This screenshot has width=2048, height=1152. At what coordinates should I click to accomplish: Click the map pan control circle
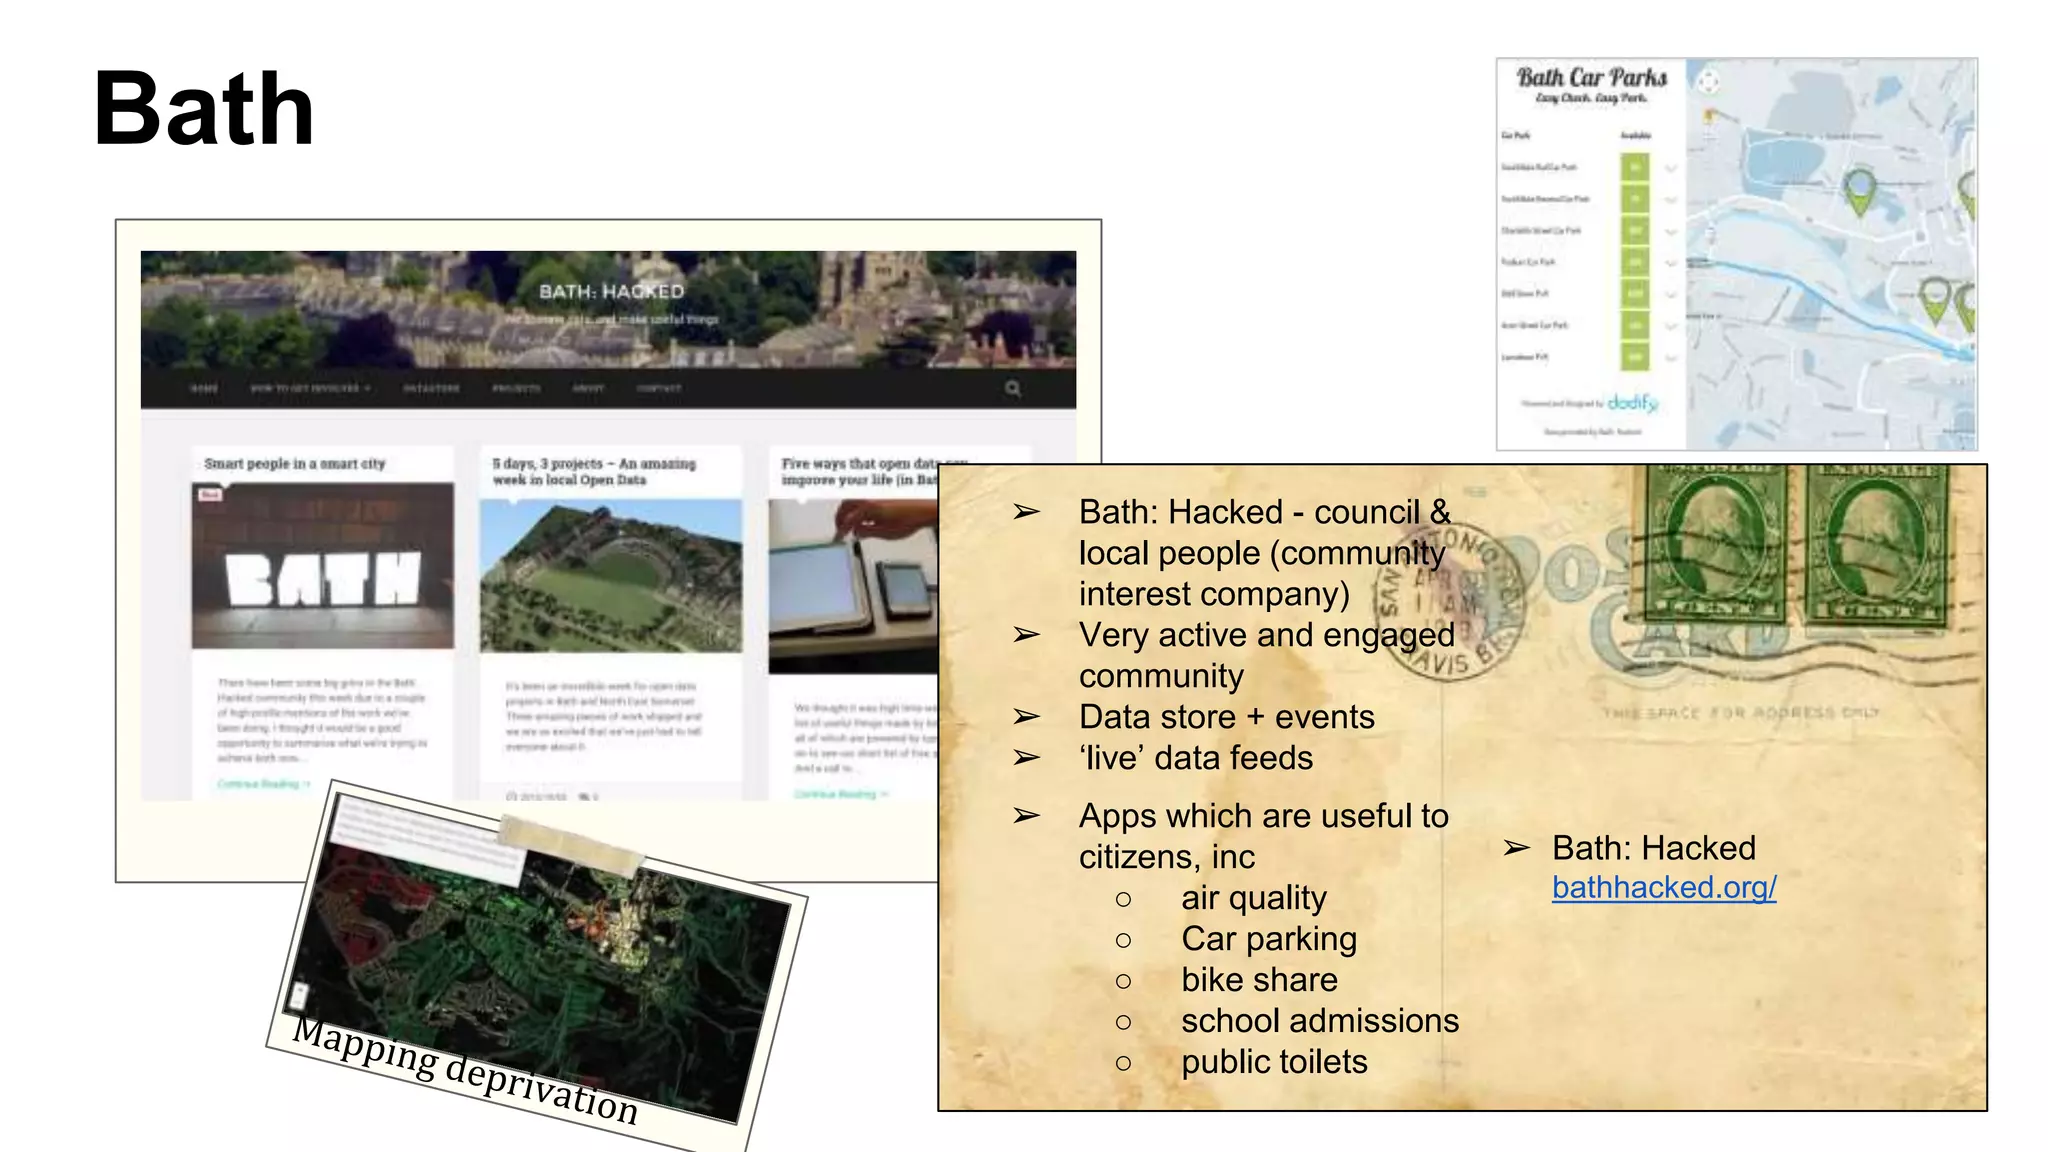1708,82
